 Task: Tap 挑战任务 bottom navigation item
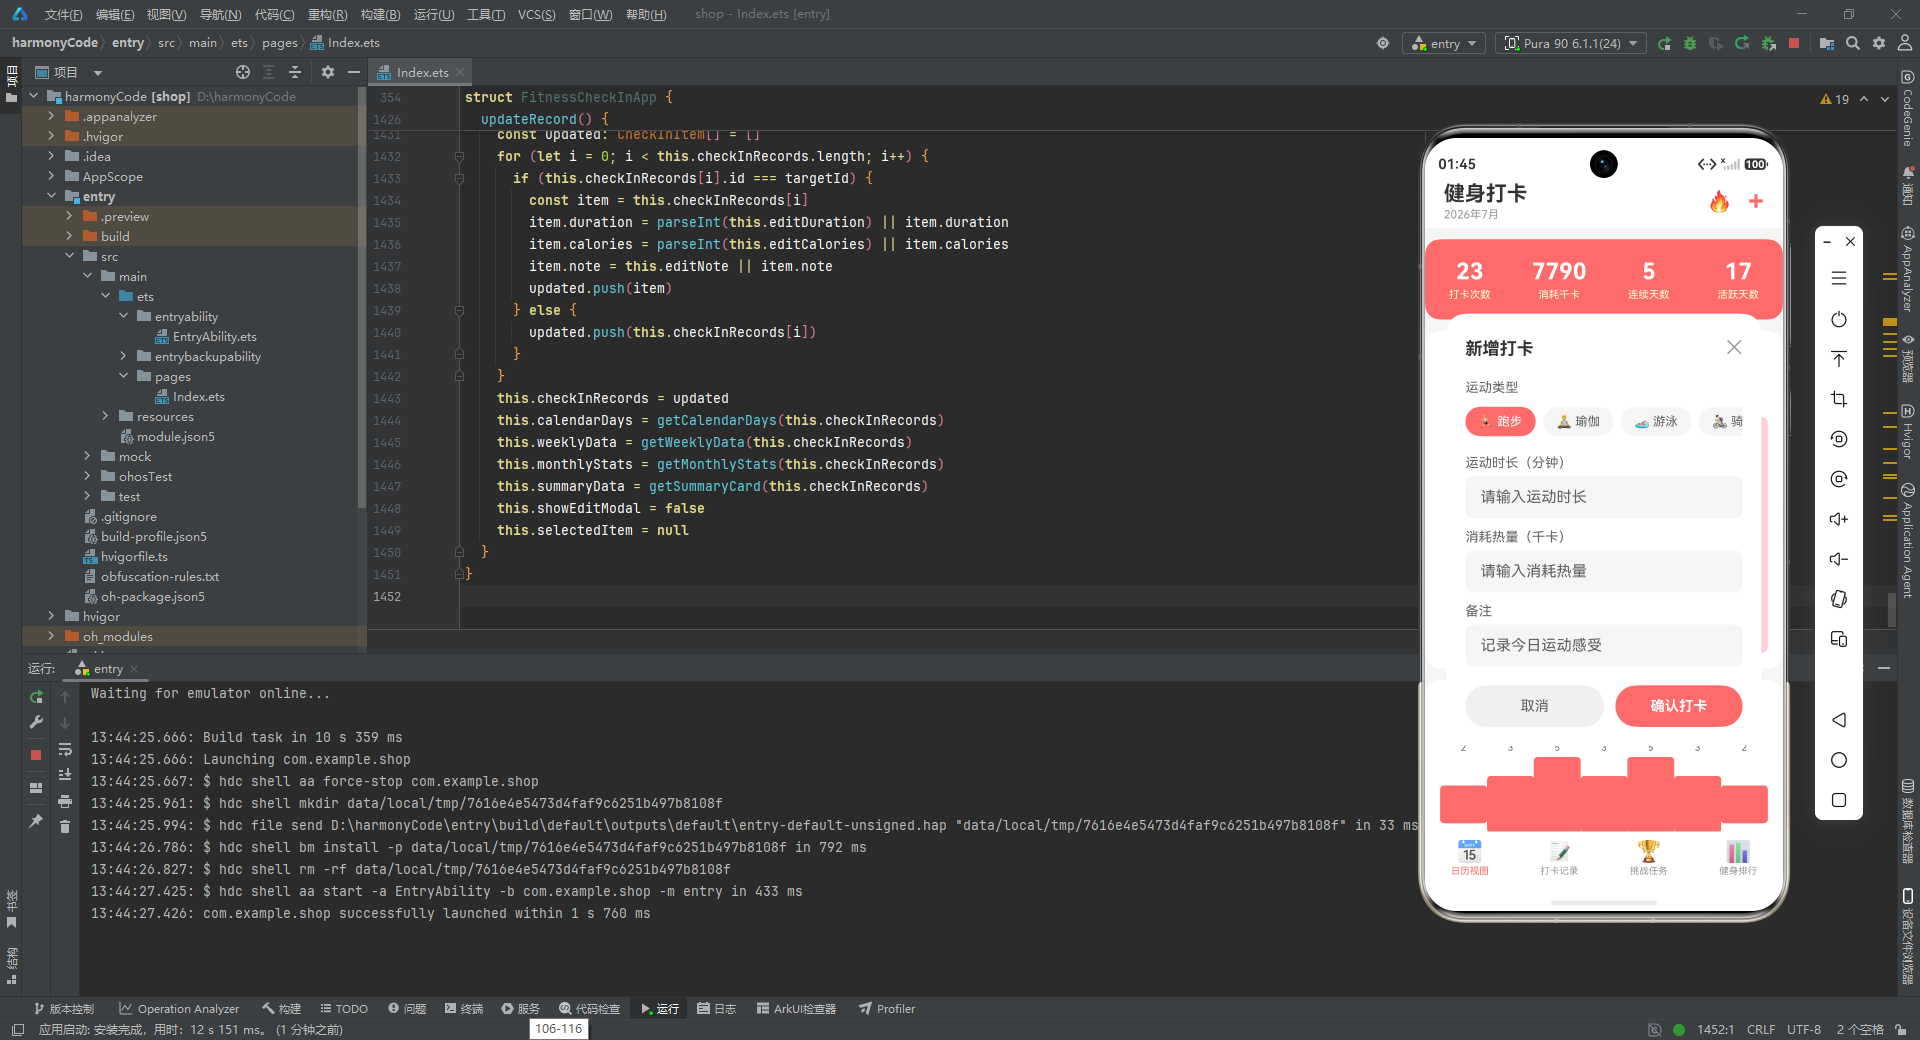click(1648, 857)
